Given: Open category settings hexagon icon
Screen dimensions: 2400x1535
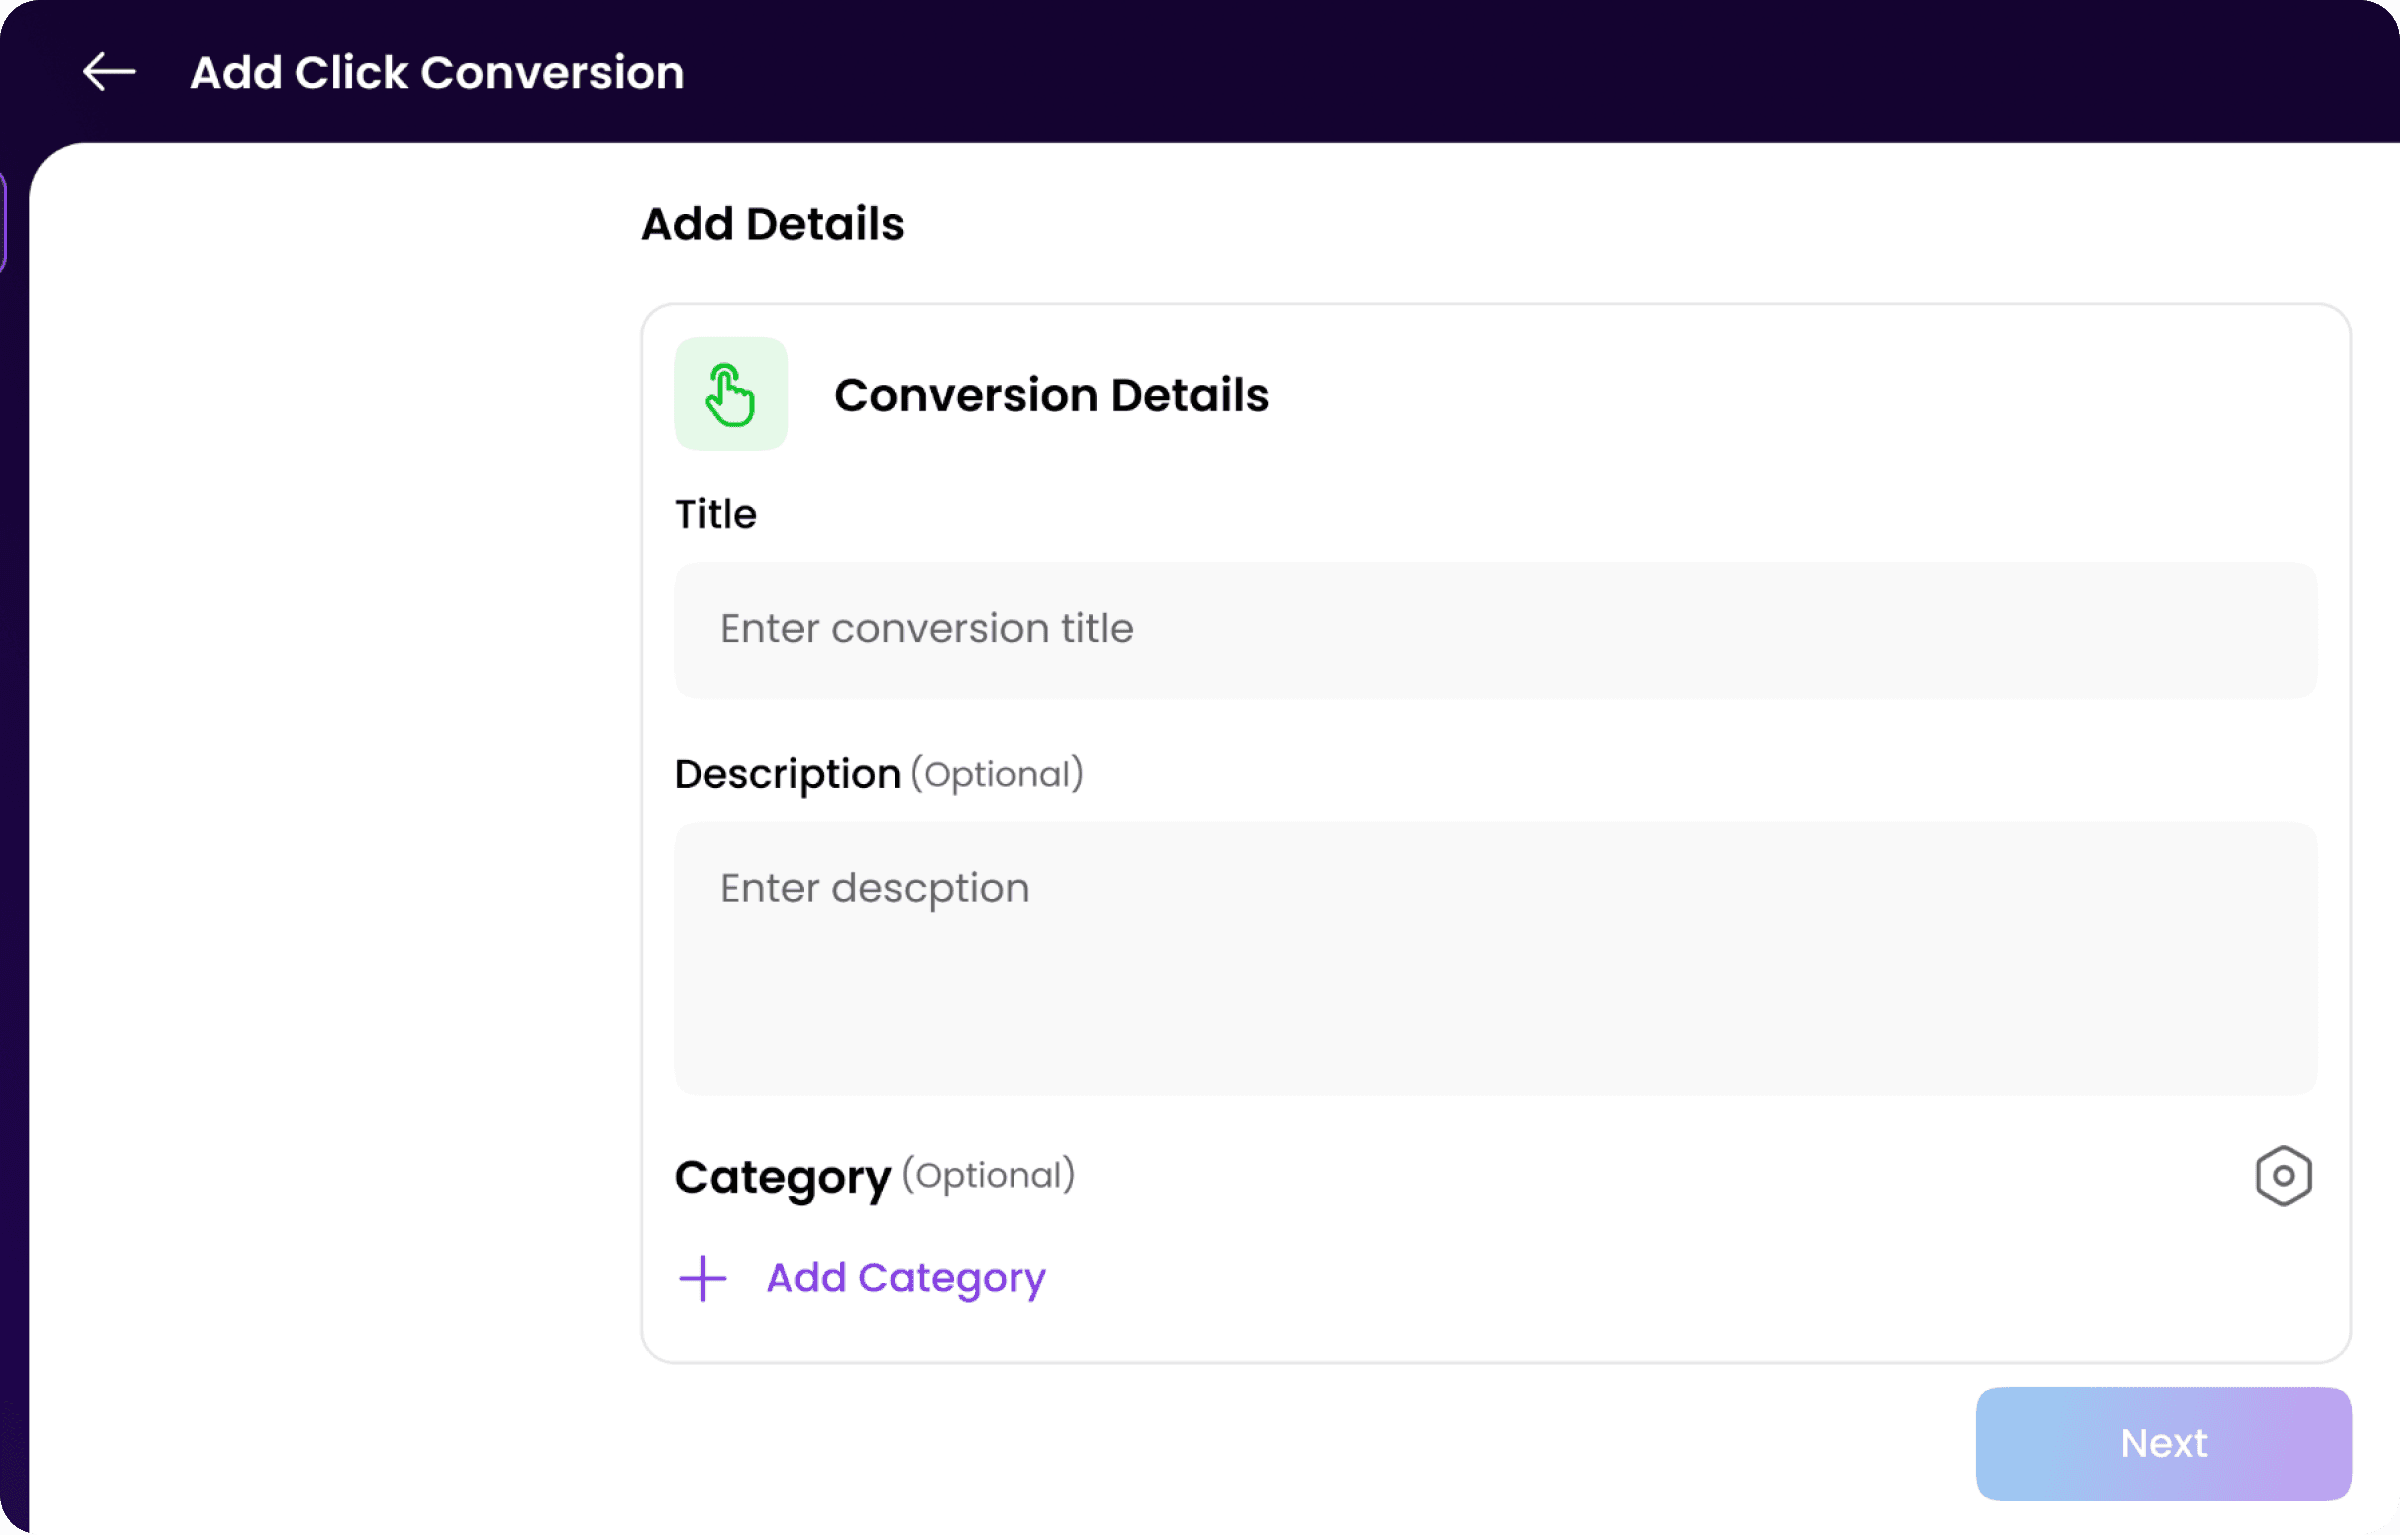Looking at the screenshot, I should click(x=2283, y=1176).
